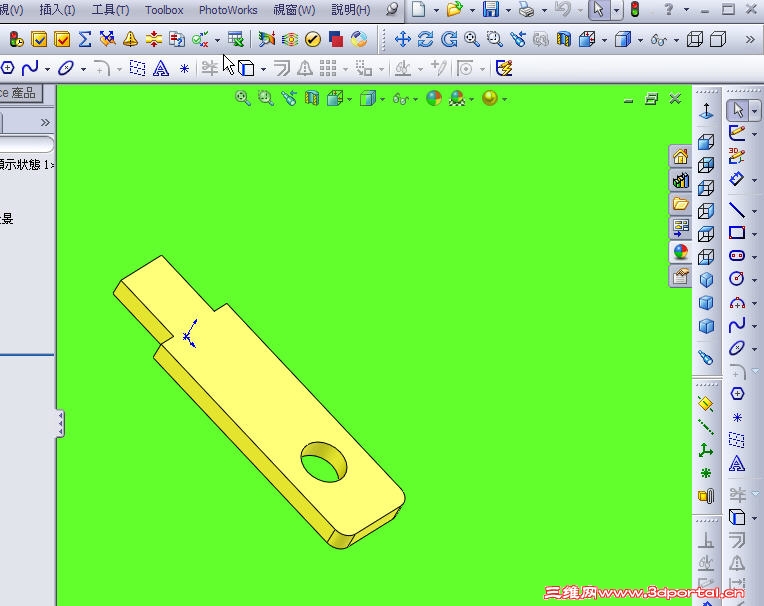764x606 pixels.
Task: Toggle Wireframe display mode
Action: 695,39
